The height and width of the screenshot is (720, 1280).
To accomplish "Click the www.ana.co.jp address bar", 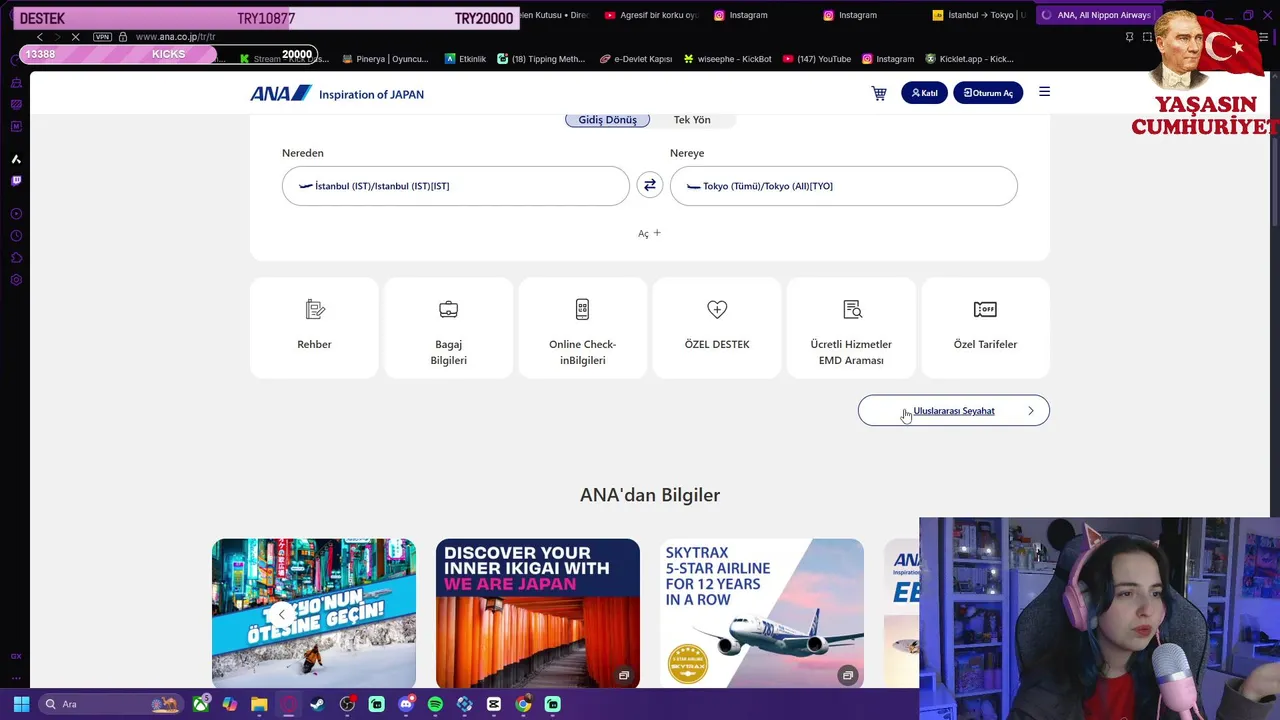I will (x=176, y=37).
